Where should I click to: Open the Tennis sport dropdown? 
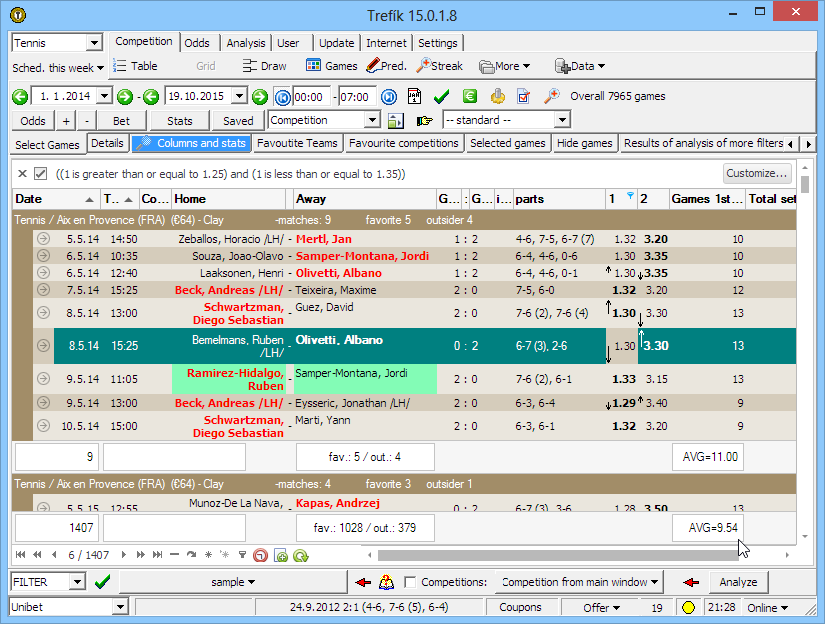coord(94,43)
